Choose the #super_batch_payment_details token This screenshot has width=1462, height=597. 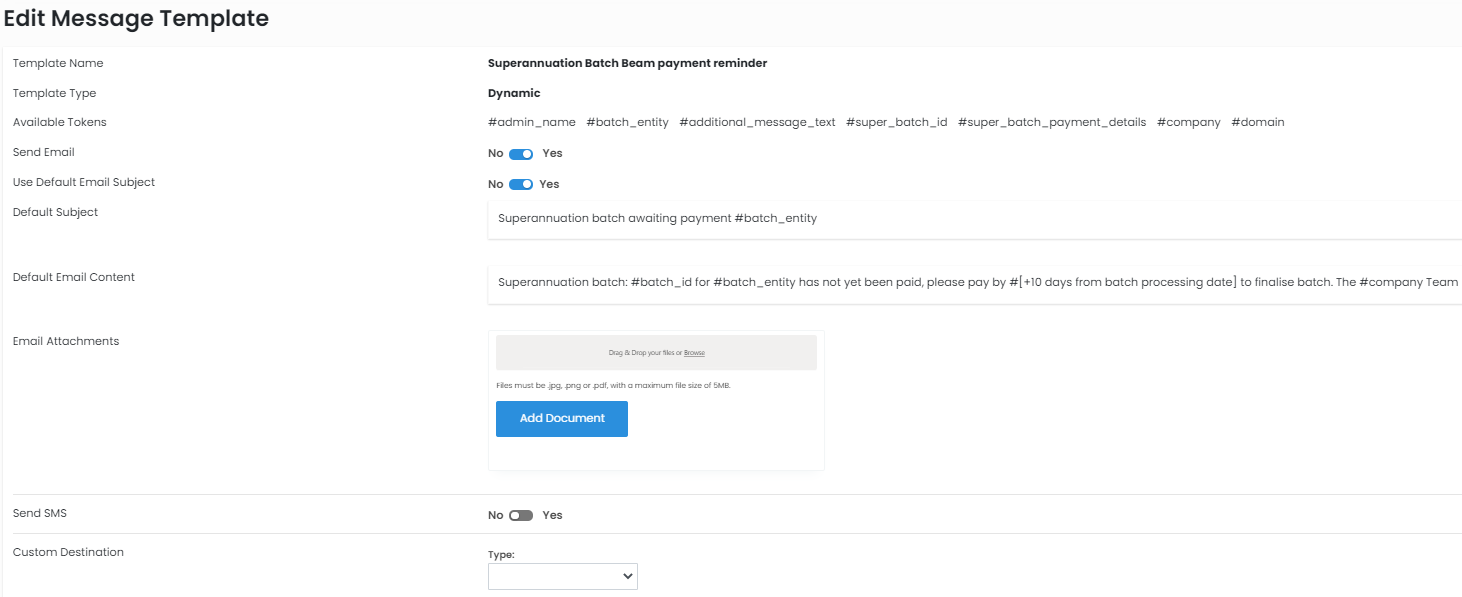[1051, 122]
